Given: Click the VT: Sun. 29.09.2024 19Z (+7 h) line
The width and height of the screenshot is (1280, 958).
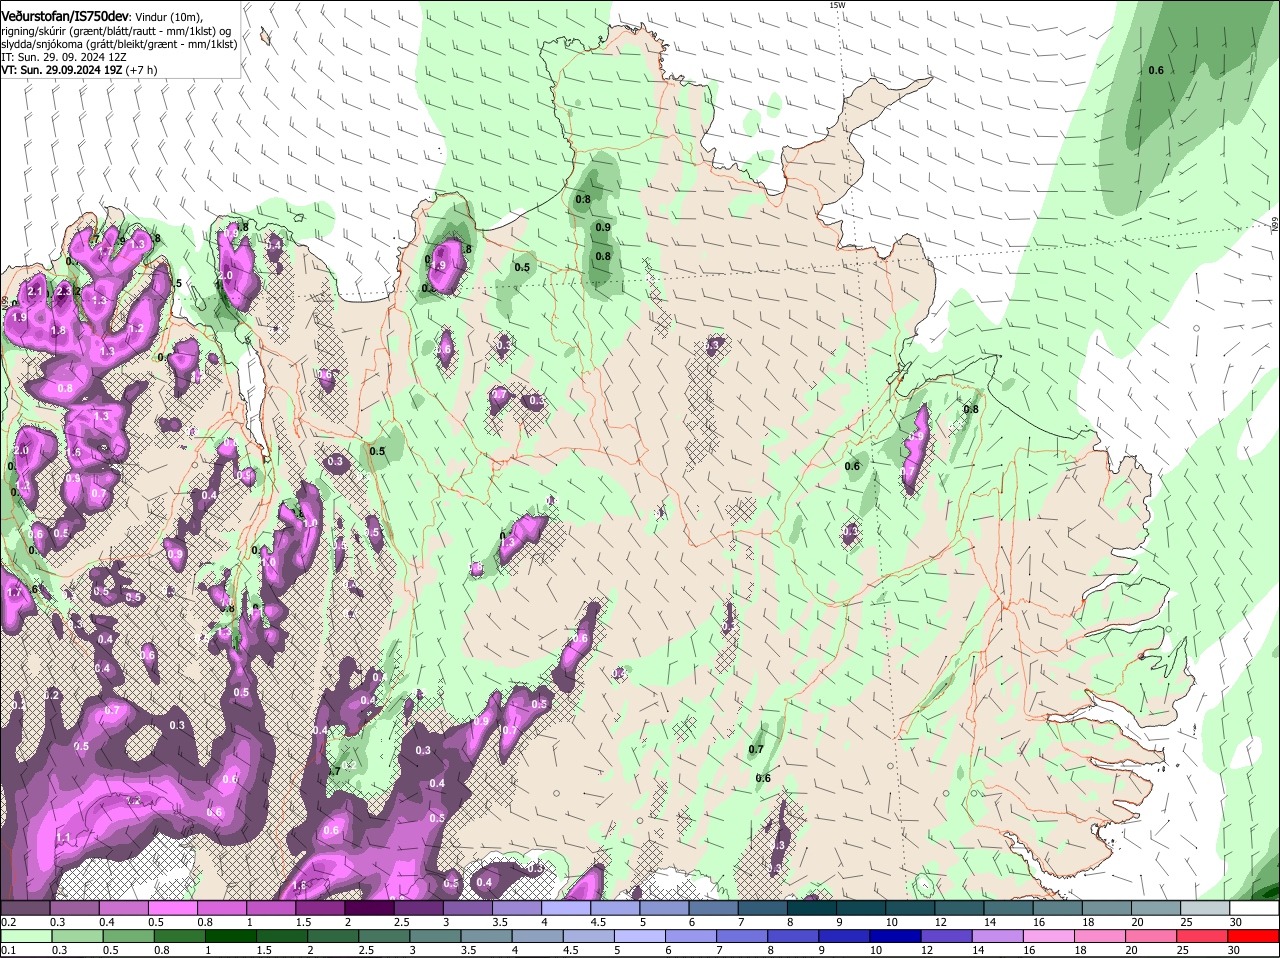Looking at the screenshot, I should tap(79, 70).
